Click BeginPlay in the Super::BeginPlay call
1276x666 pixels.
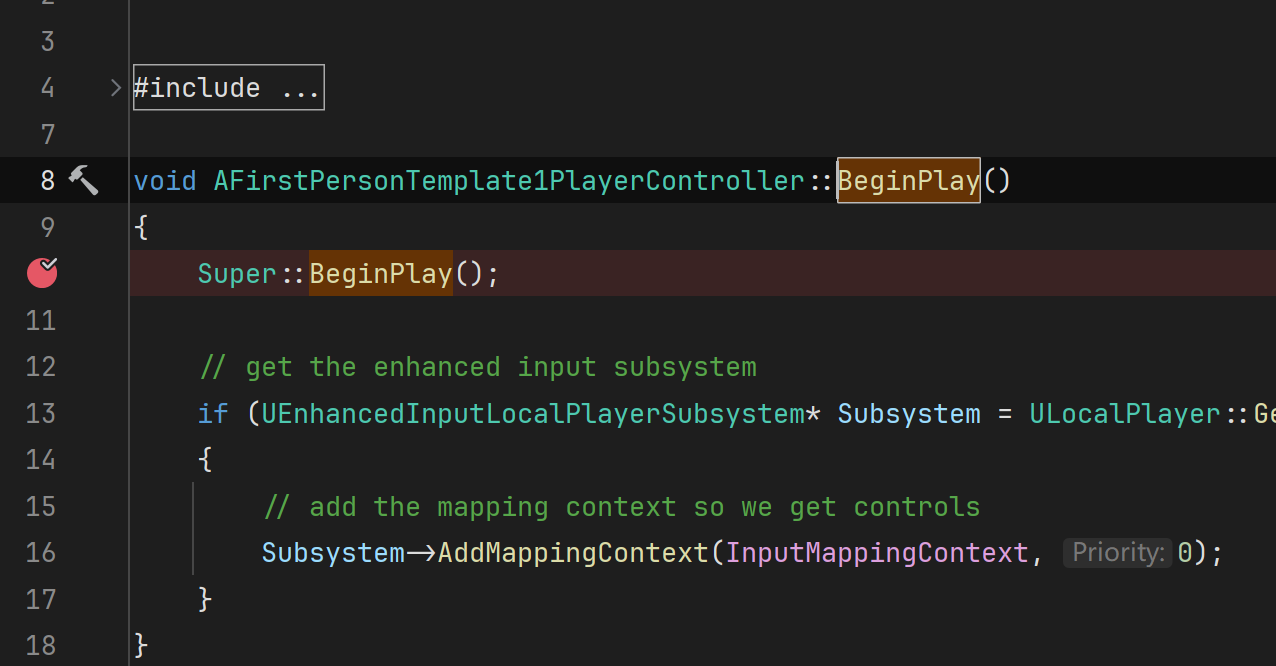[380, 273]
